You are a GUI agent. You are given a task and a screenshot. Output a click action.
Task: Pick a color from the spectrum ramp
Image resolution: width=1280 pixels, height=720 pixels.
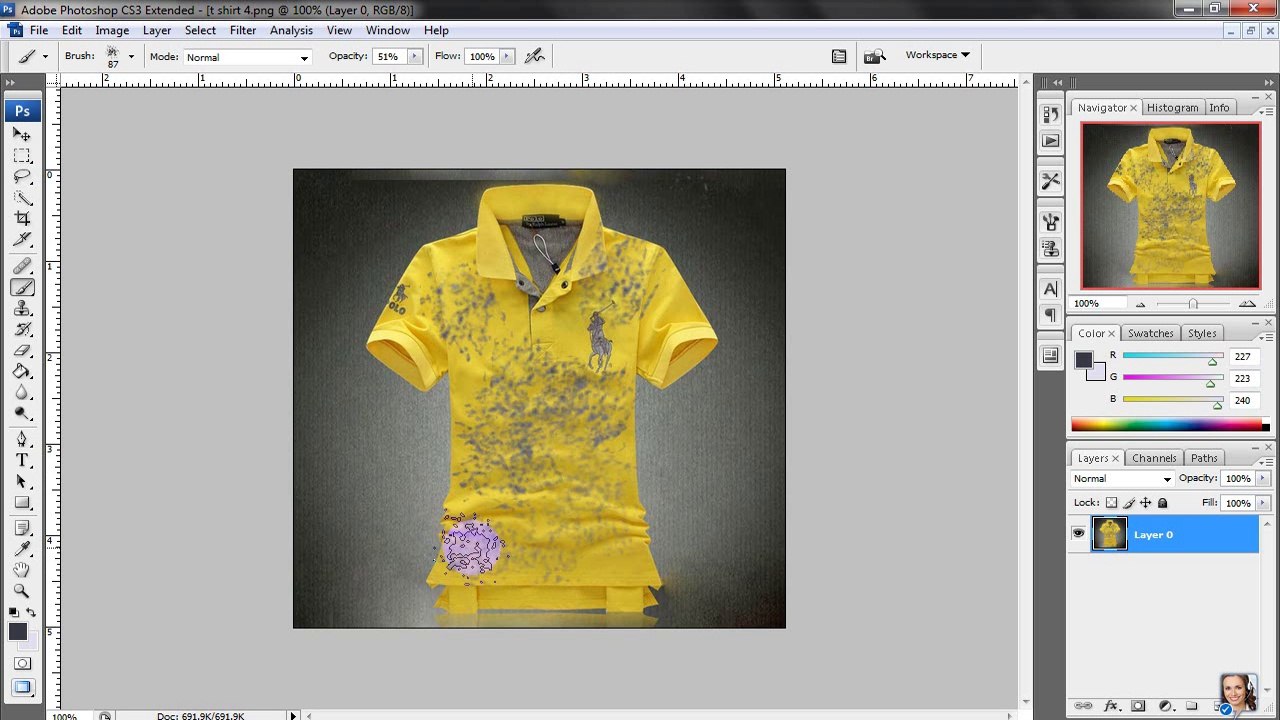pyautogui.click(x=1167, y=425)
